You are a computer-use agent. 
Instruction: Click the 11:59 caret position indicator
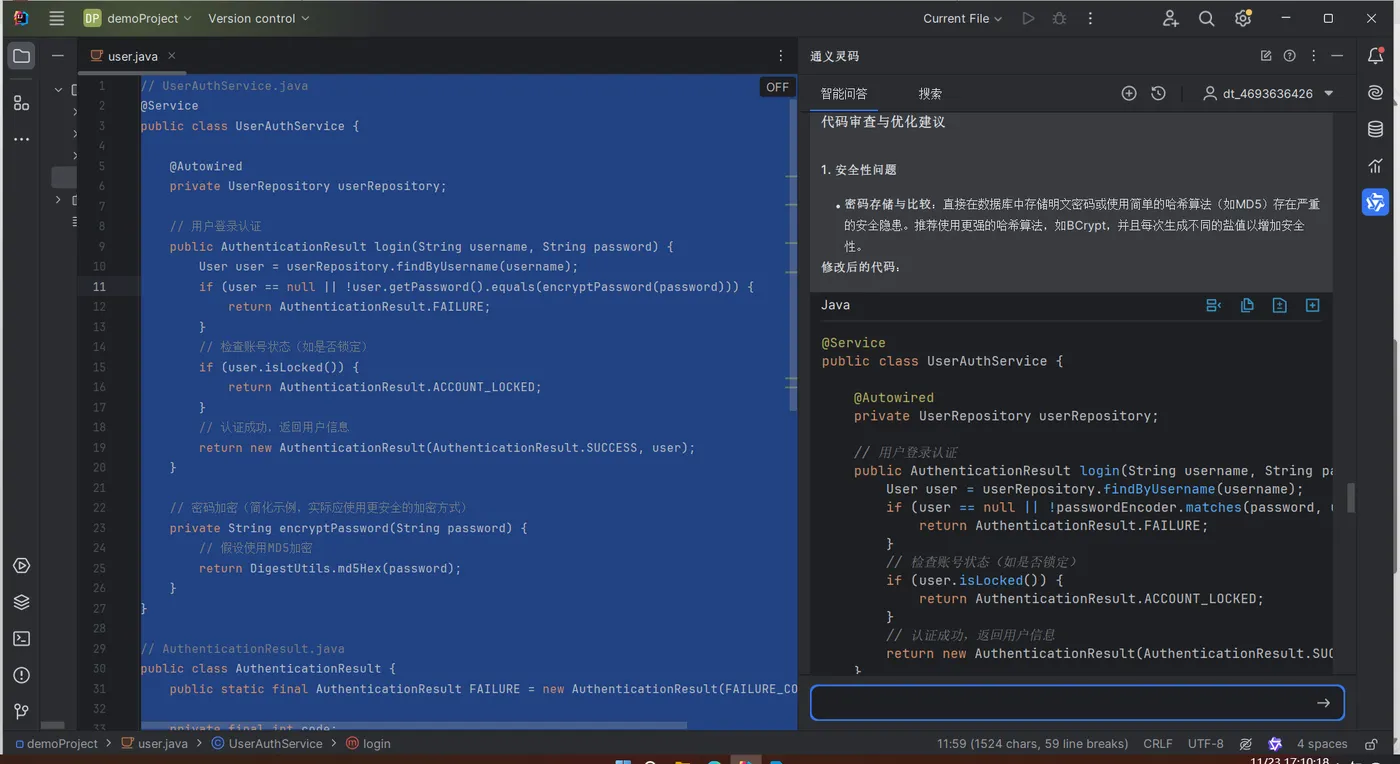click(1033, 744)
